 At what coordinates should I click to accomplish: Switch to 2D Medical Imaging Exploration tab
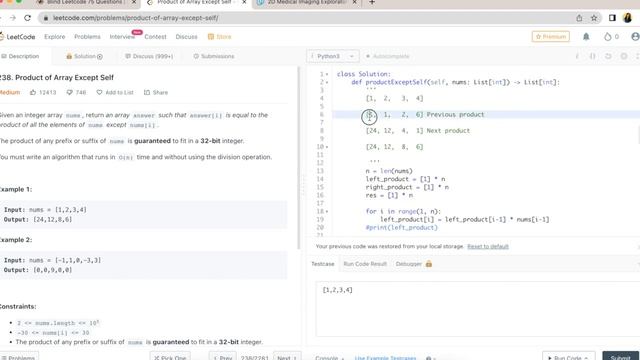tap(305, 2)
